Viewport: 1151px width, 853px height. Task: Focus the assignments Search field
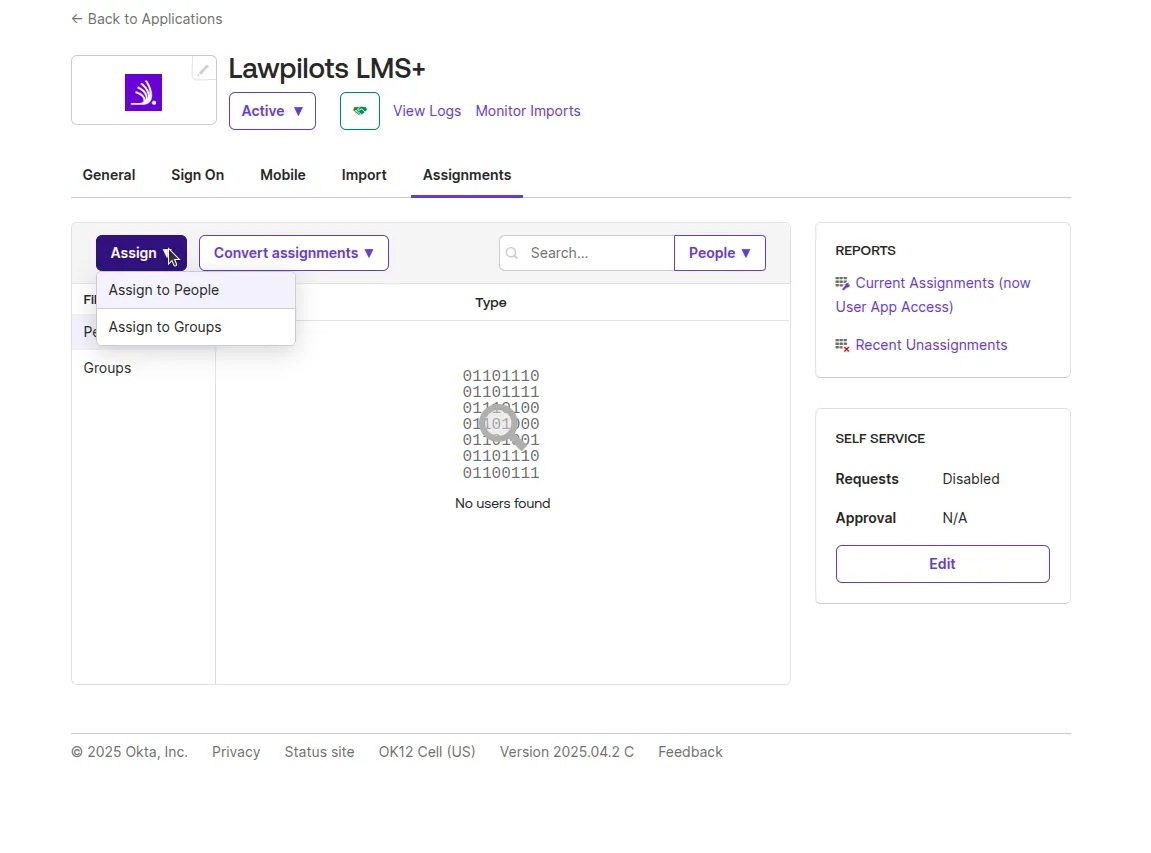pyautogui.click(x=587, y=253)
